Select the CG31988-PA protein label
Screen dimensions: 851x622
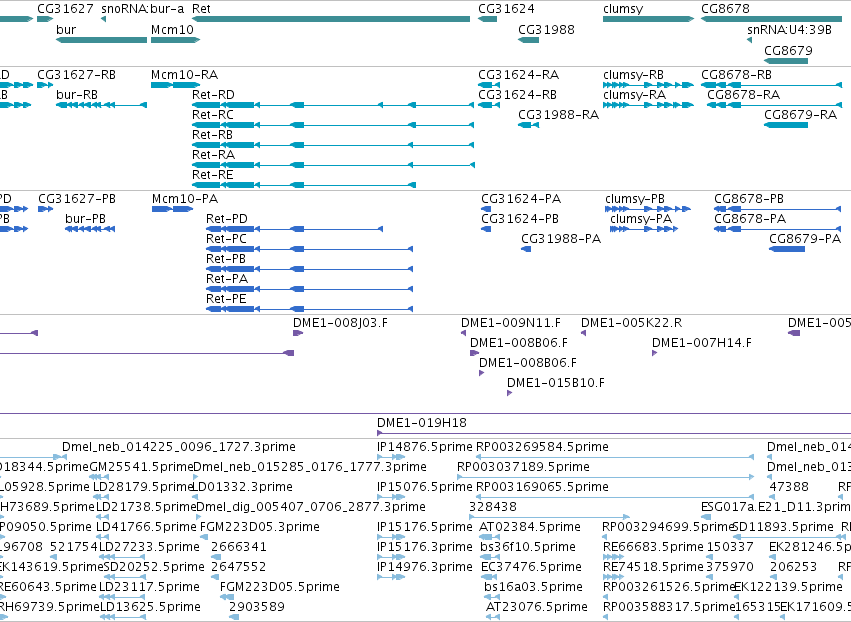(561, 239)
